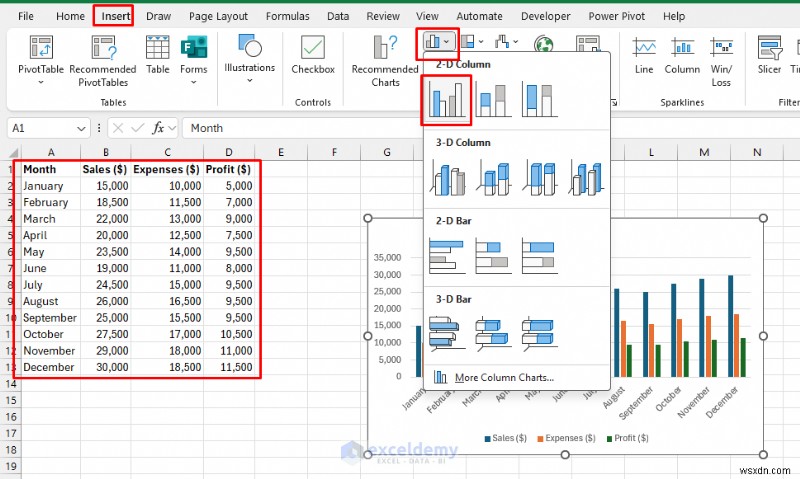Select all cells with corner button
800x479 pixels.
[x=13, y=152]
